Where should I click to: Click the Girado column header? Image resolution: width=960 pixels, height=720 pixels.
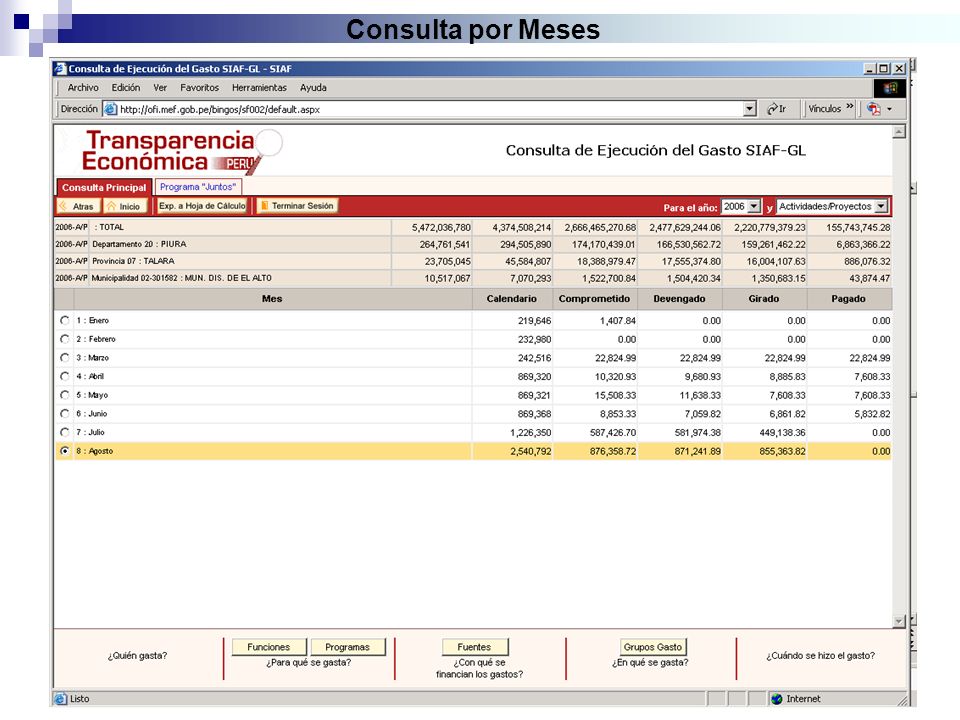pos(764,299)
